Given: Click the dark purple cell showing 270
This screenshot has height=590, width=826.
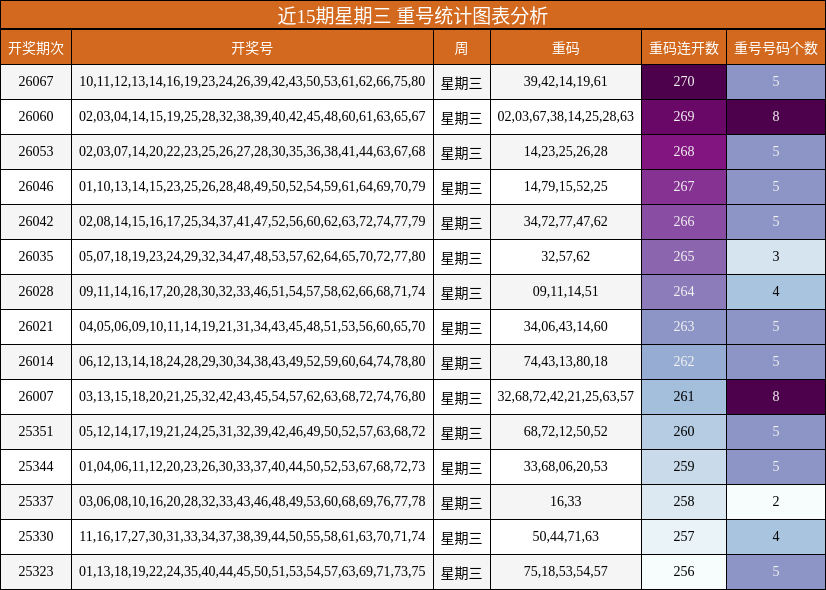Looking at the screenshot, I should click(x=682, y=81).
